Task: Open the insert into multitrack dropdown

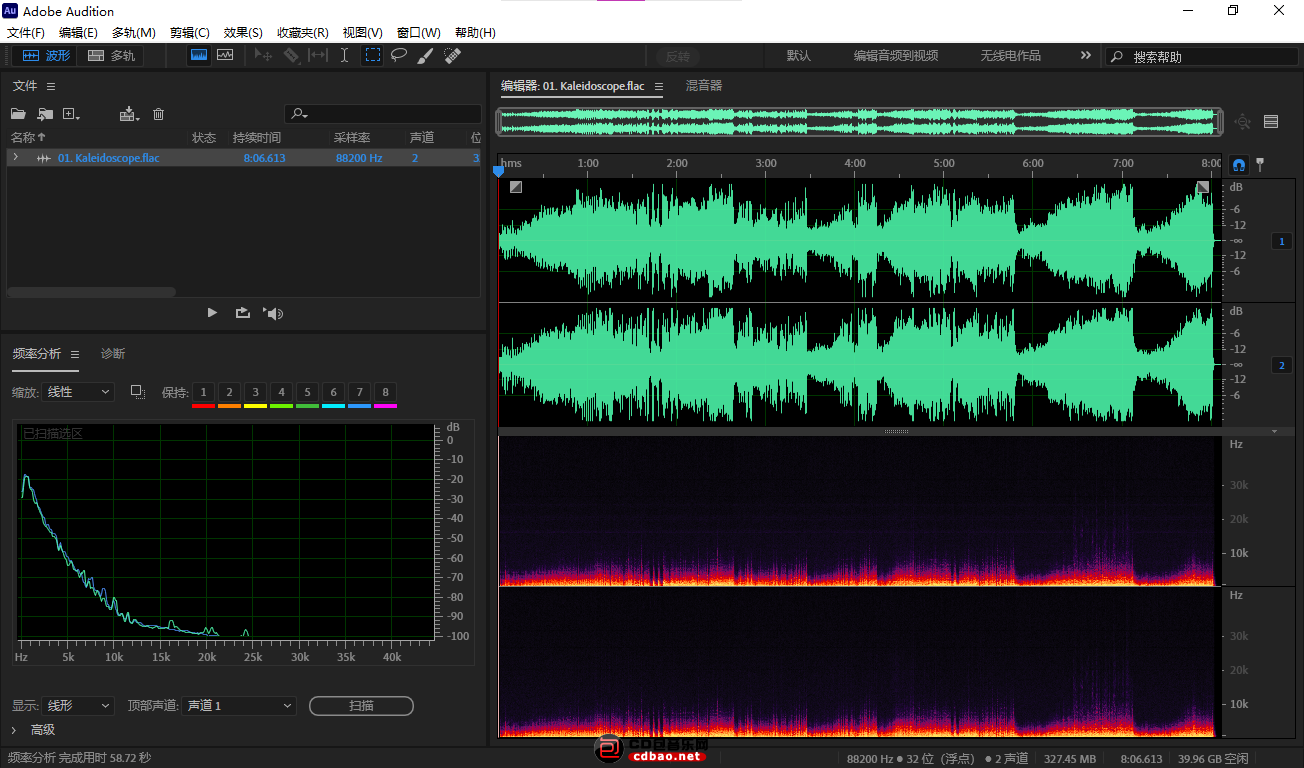Action: point(129,114)
